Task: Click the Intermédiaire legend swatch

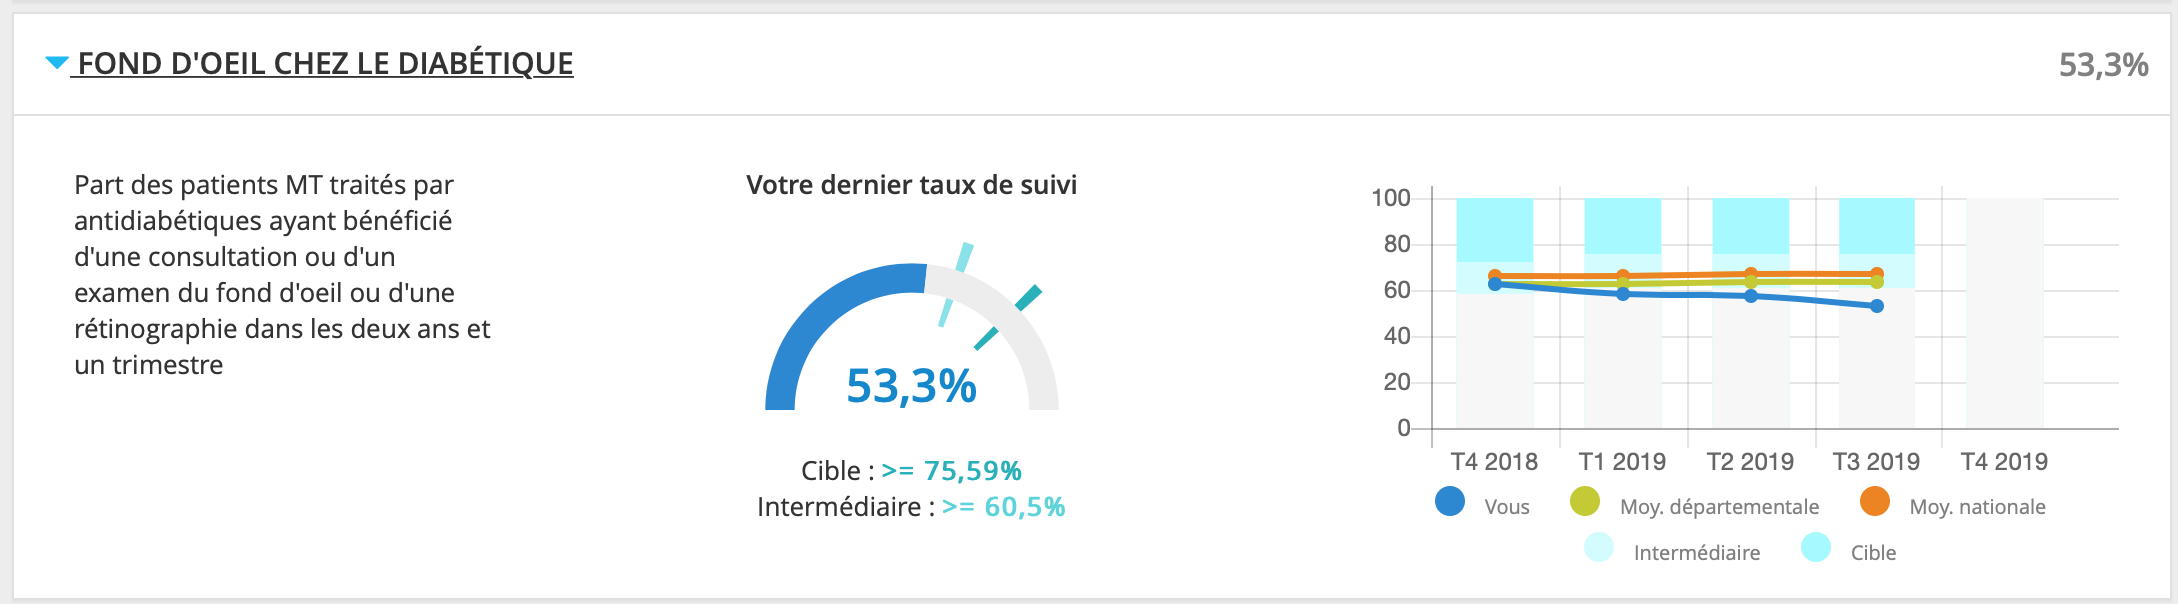Action: pos(1599,547)
